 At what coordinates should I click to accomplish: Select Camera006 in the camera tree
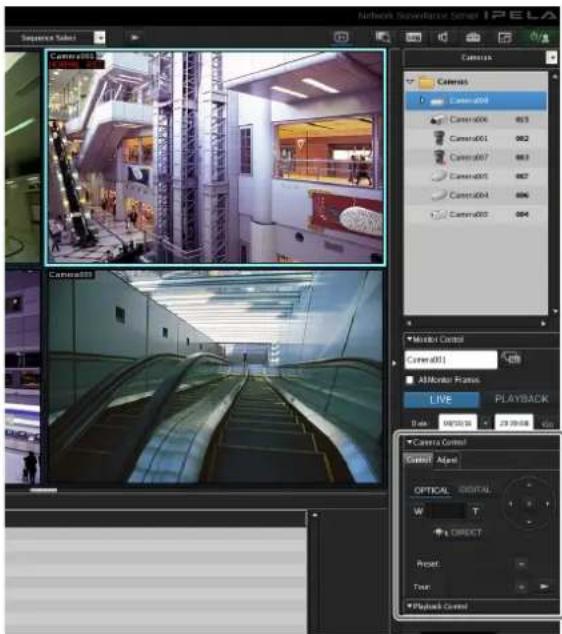[476, 119]
